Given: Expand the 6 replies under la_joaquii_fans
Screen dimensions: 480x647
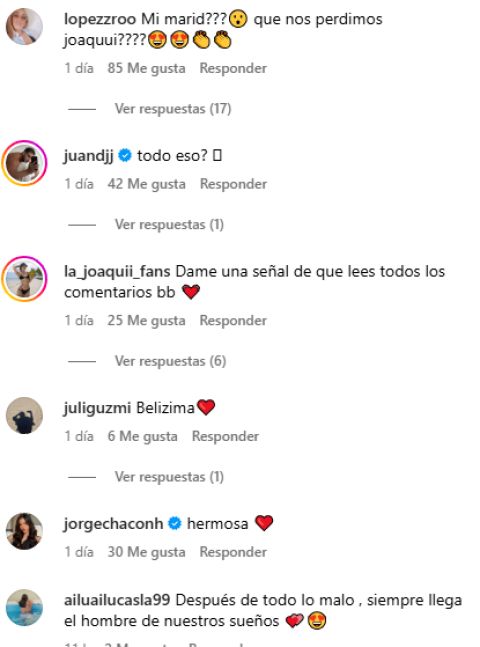Looking at the screenshot, I should (170, 361).
